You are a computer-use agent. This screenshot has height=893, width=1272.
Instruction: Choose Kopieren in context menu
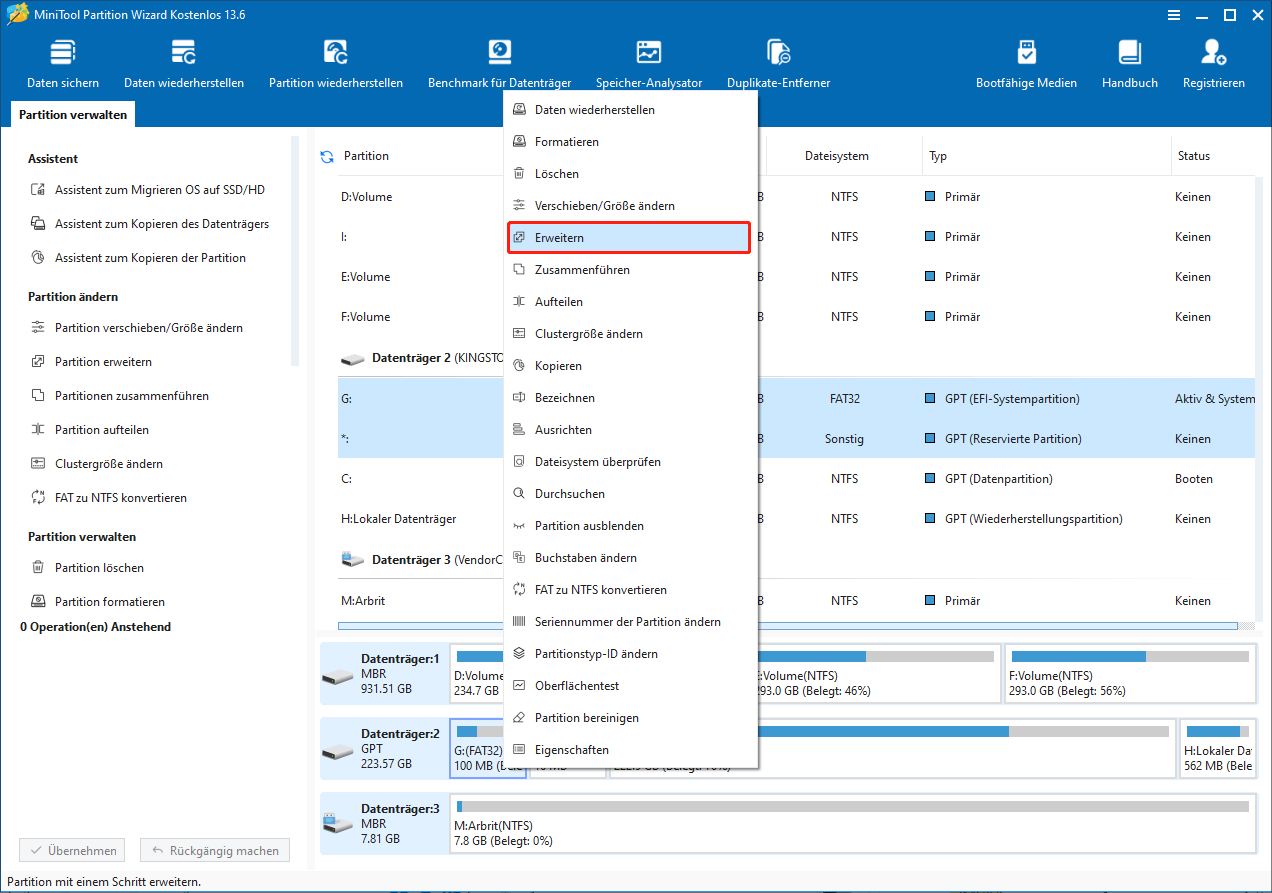pyautogui.click(x=630, y=366)
